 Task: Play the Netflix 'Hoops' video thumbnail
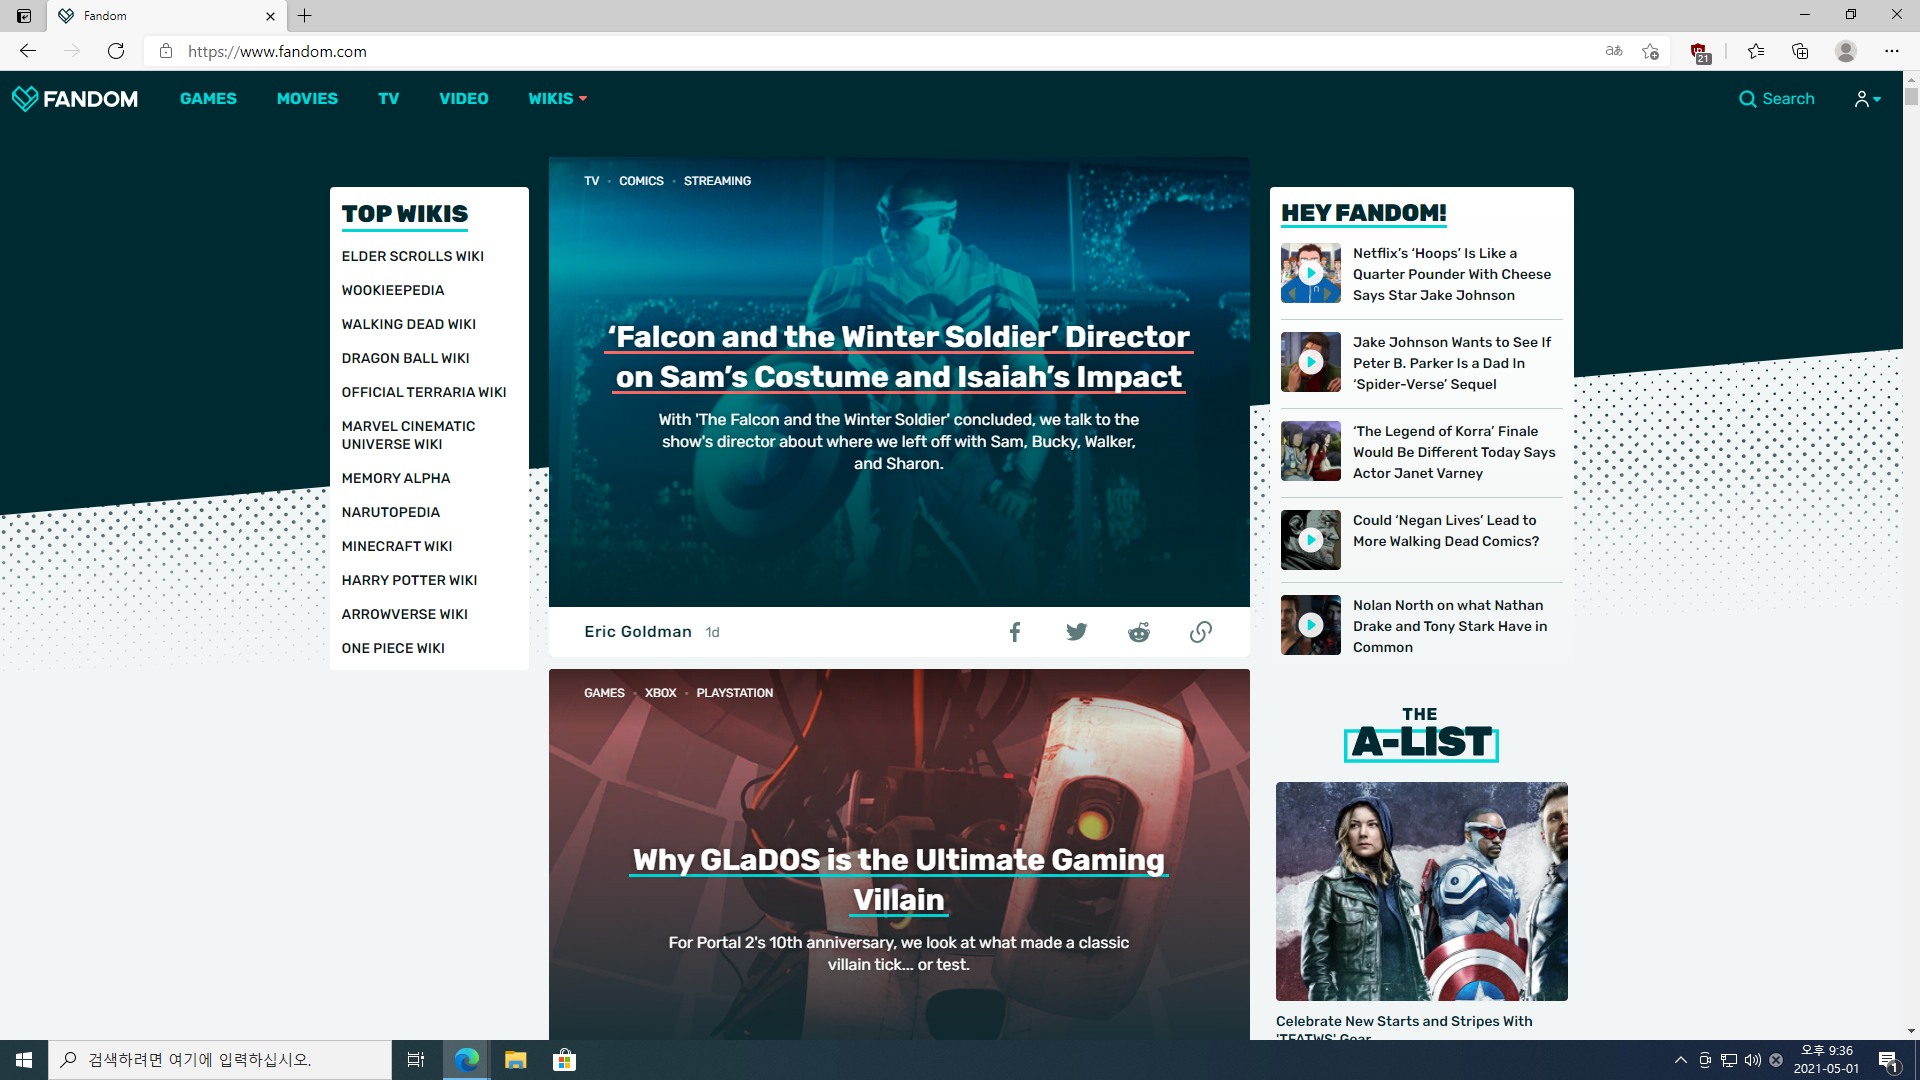1310,273
